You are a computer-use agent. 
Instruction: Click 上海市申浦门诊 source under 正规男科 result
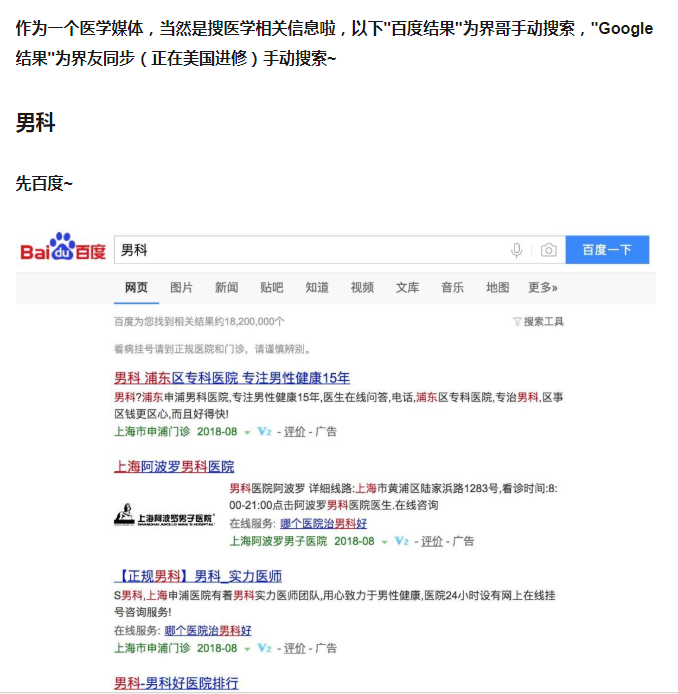(152, 648)
